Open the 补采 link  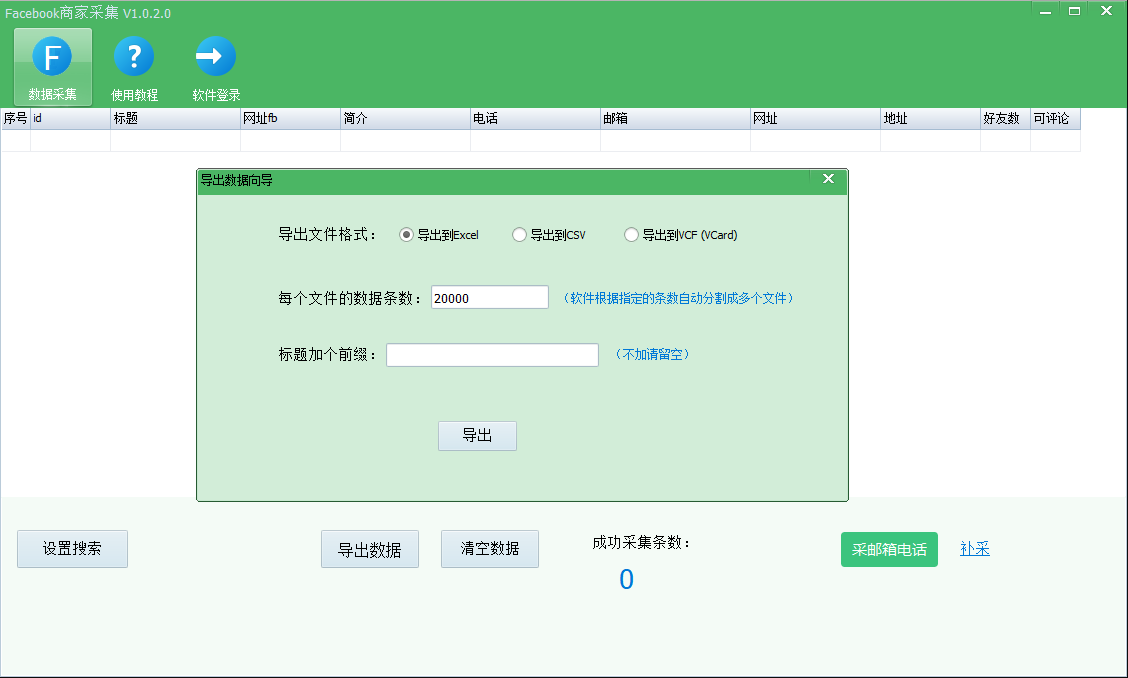click(x=975, y=548)
